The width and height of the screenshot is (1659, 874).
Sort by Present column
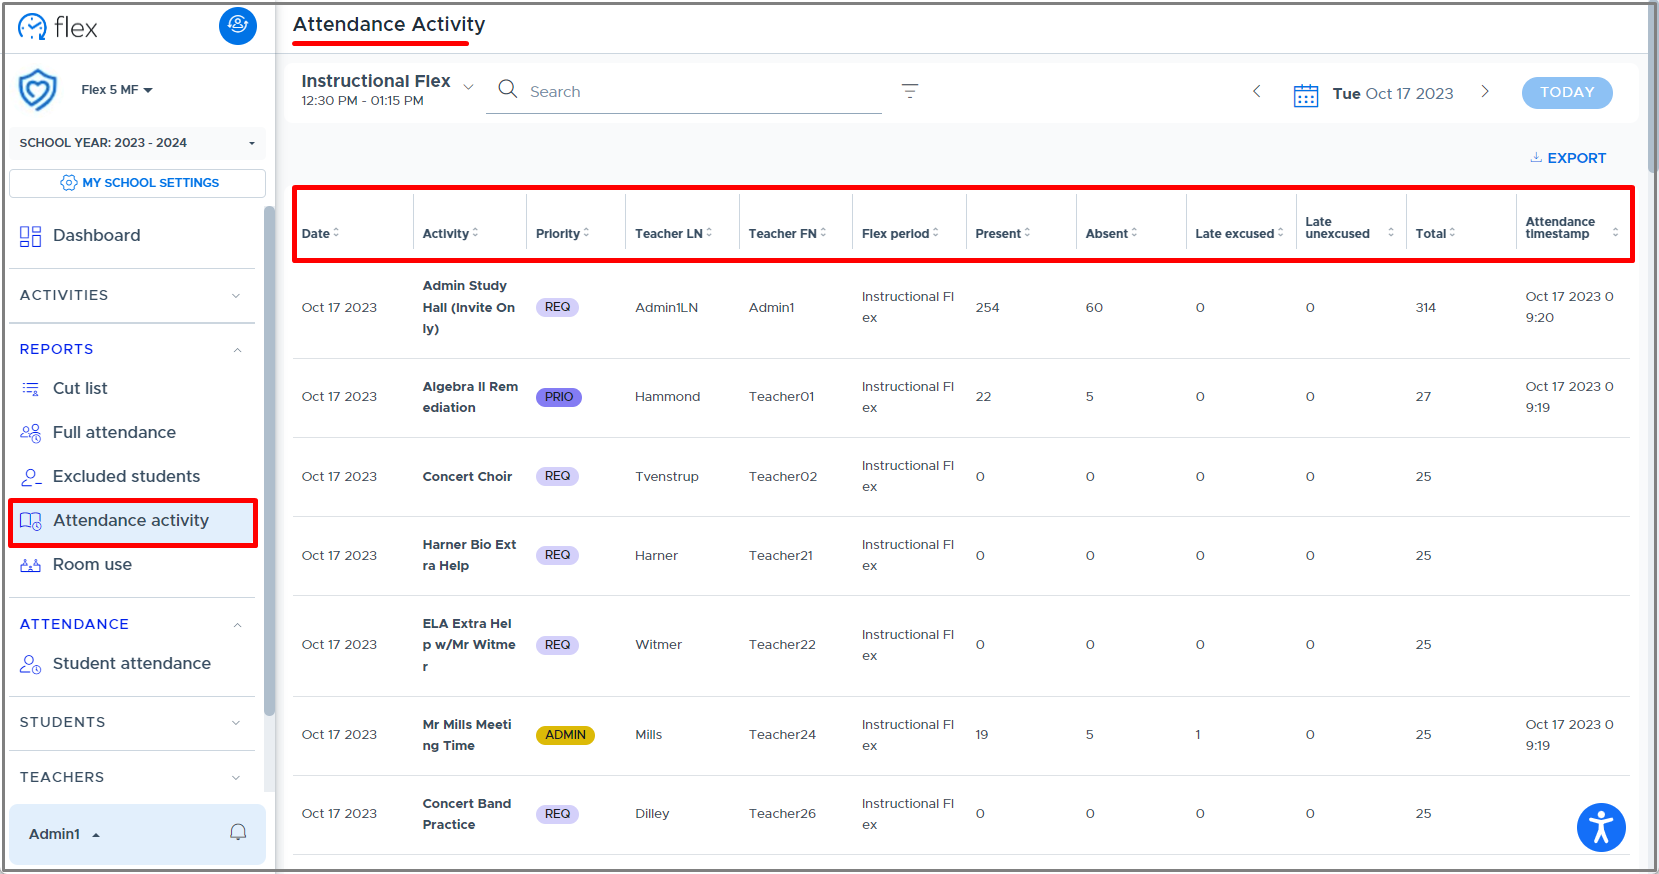1027,233
